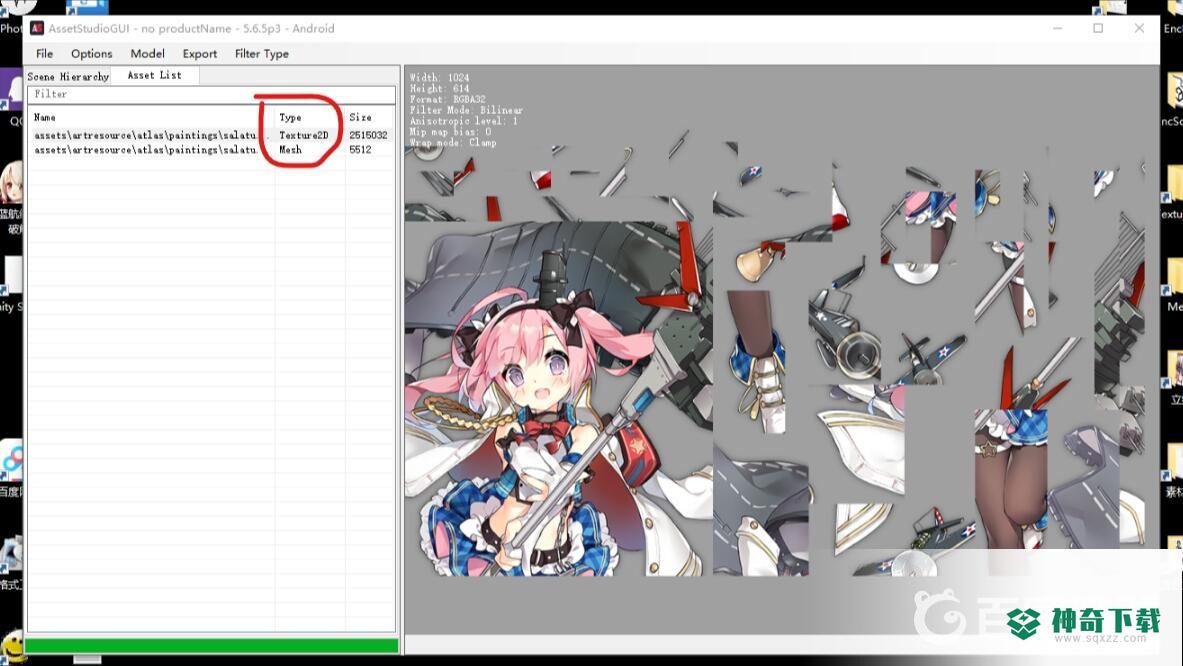Select the Asset List tab
This screenshot has height=666, width=1183.
(x=155, y=75)
